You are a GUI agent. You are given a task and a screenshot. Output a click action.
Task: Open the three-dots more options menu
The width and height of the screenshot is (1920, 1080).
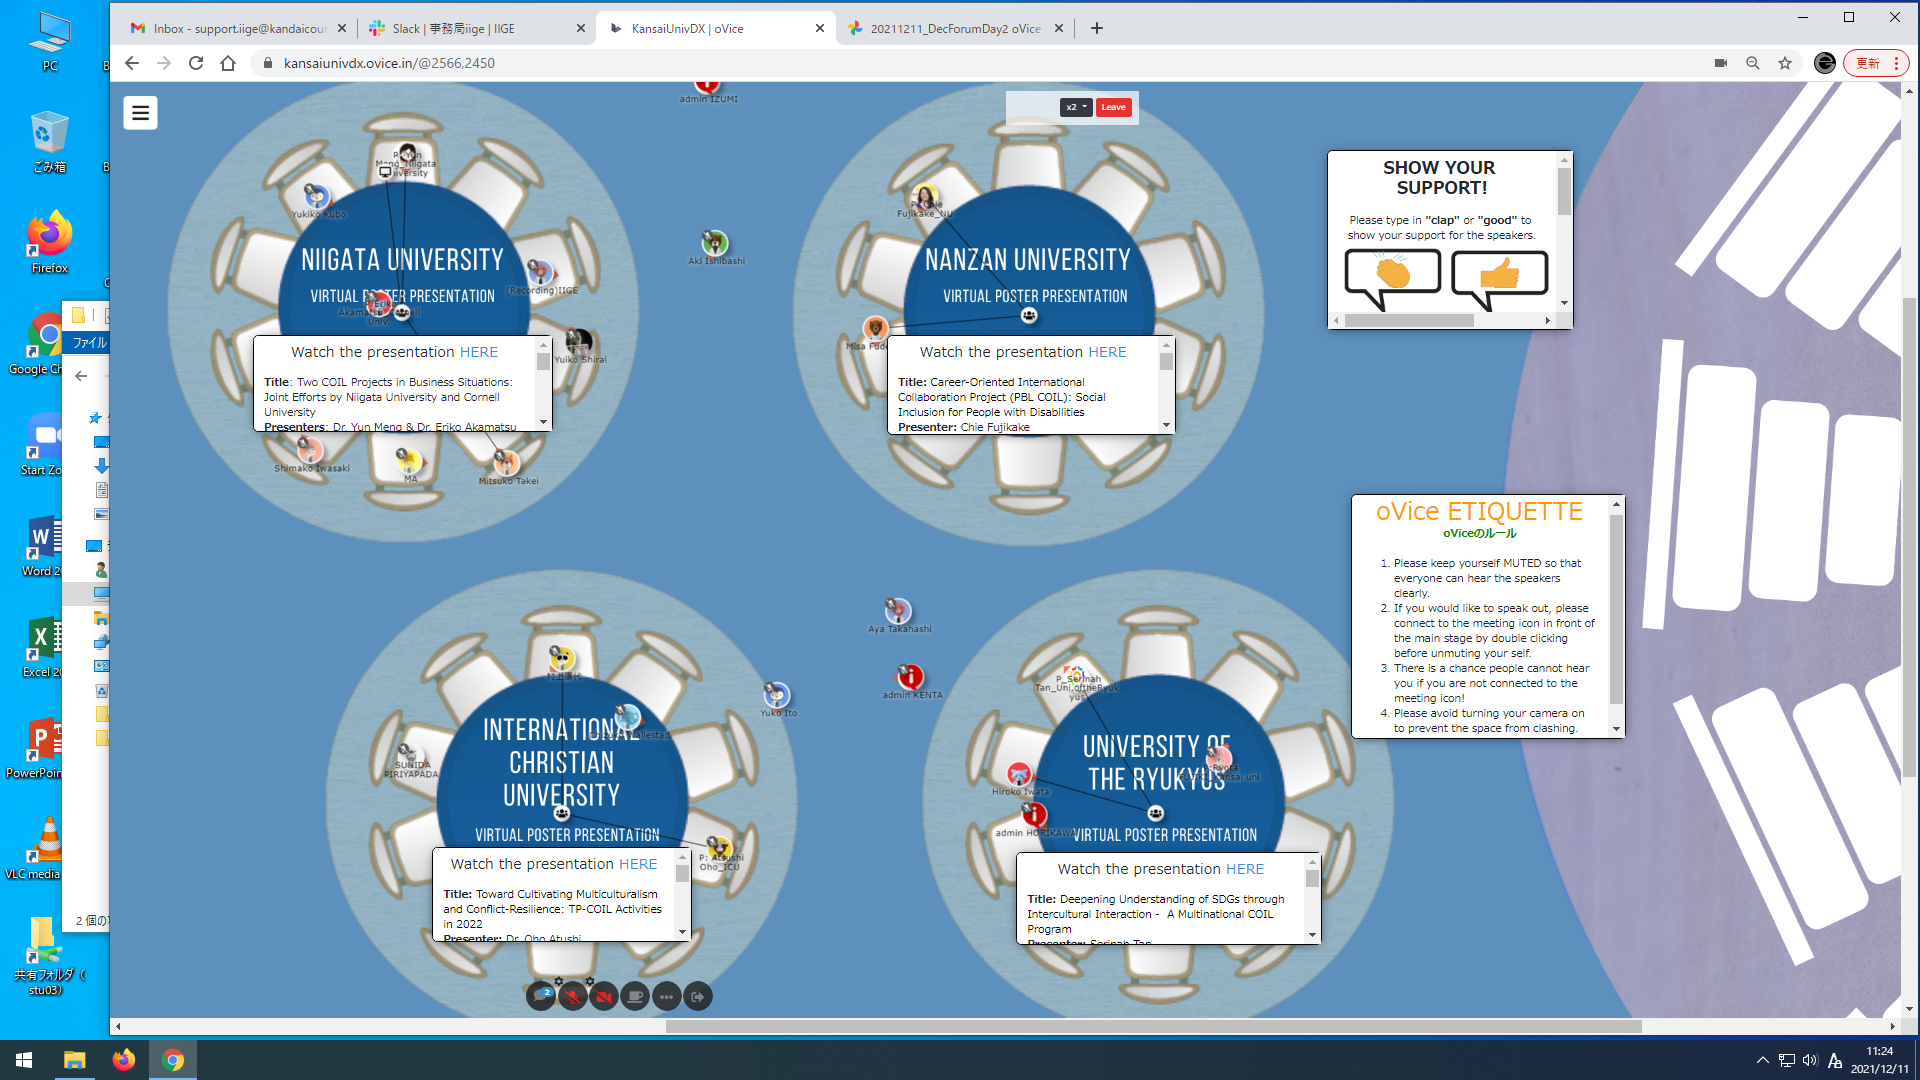[666, 996]
